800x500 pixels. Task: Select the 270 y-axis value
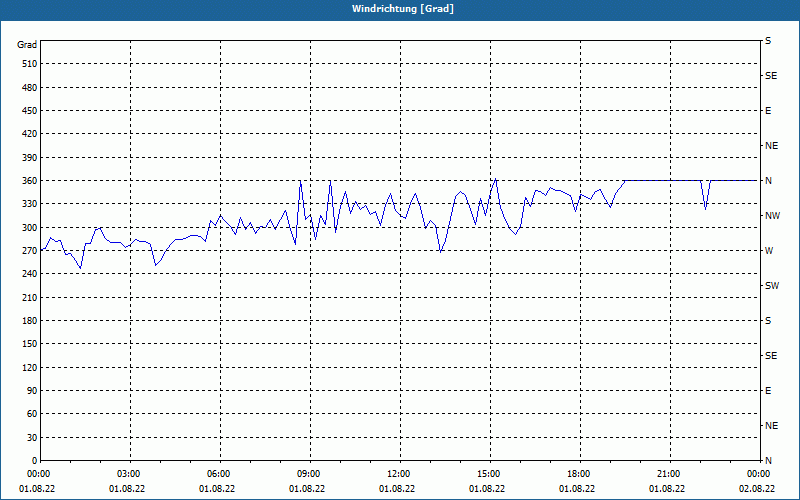[x=30, y=251]
